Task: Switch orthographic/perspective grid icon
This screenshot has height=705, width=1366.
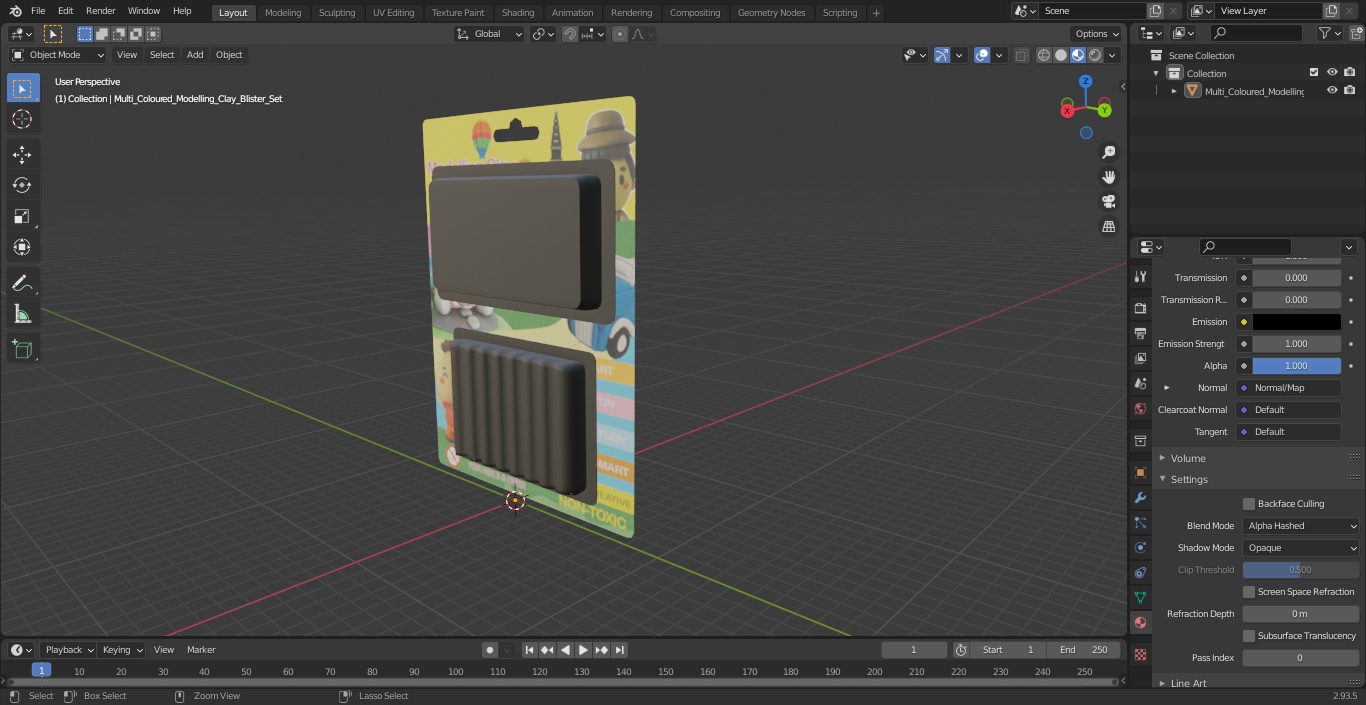Action: [1108, 227]
